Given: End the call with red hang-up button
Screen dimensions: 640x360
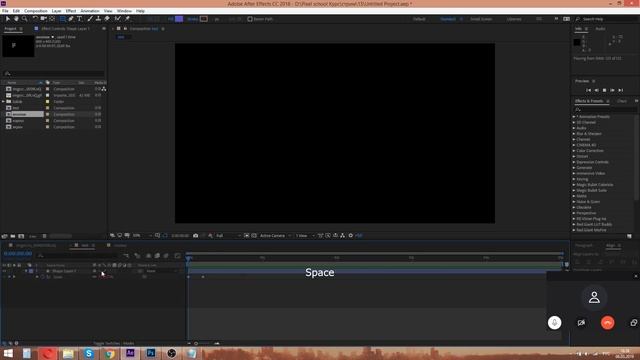Looking at the screenshot, I should [x=607, y=323].
